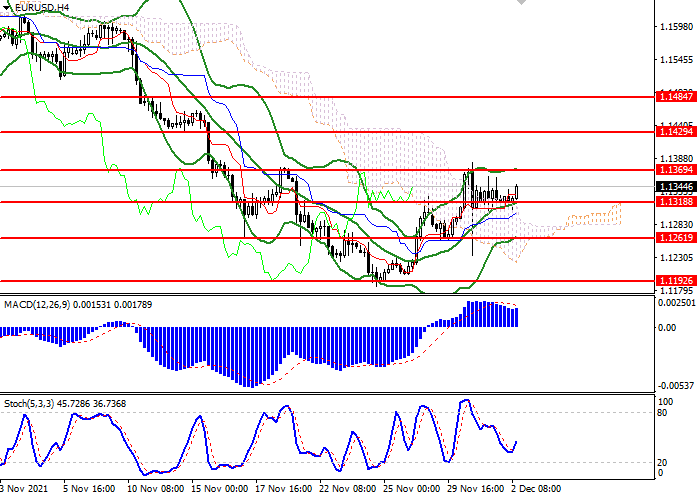The image size is (700, 500).
Task: Click the 1.15980 price scale value
Action: pyautogui.click(x=676, y=27)
